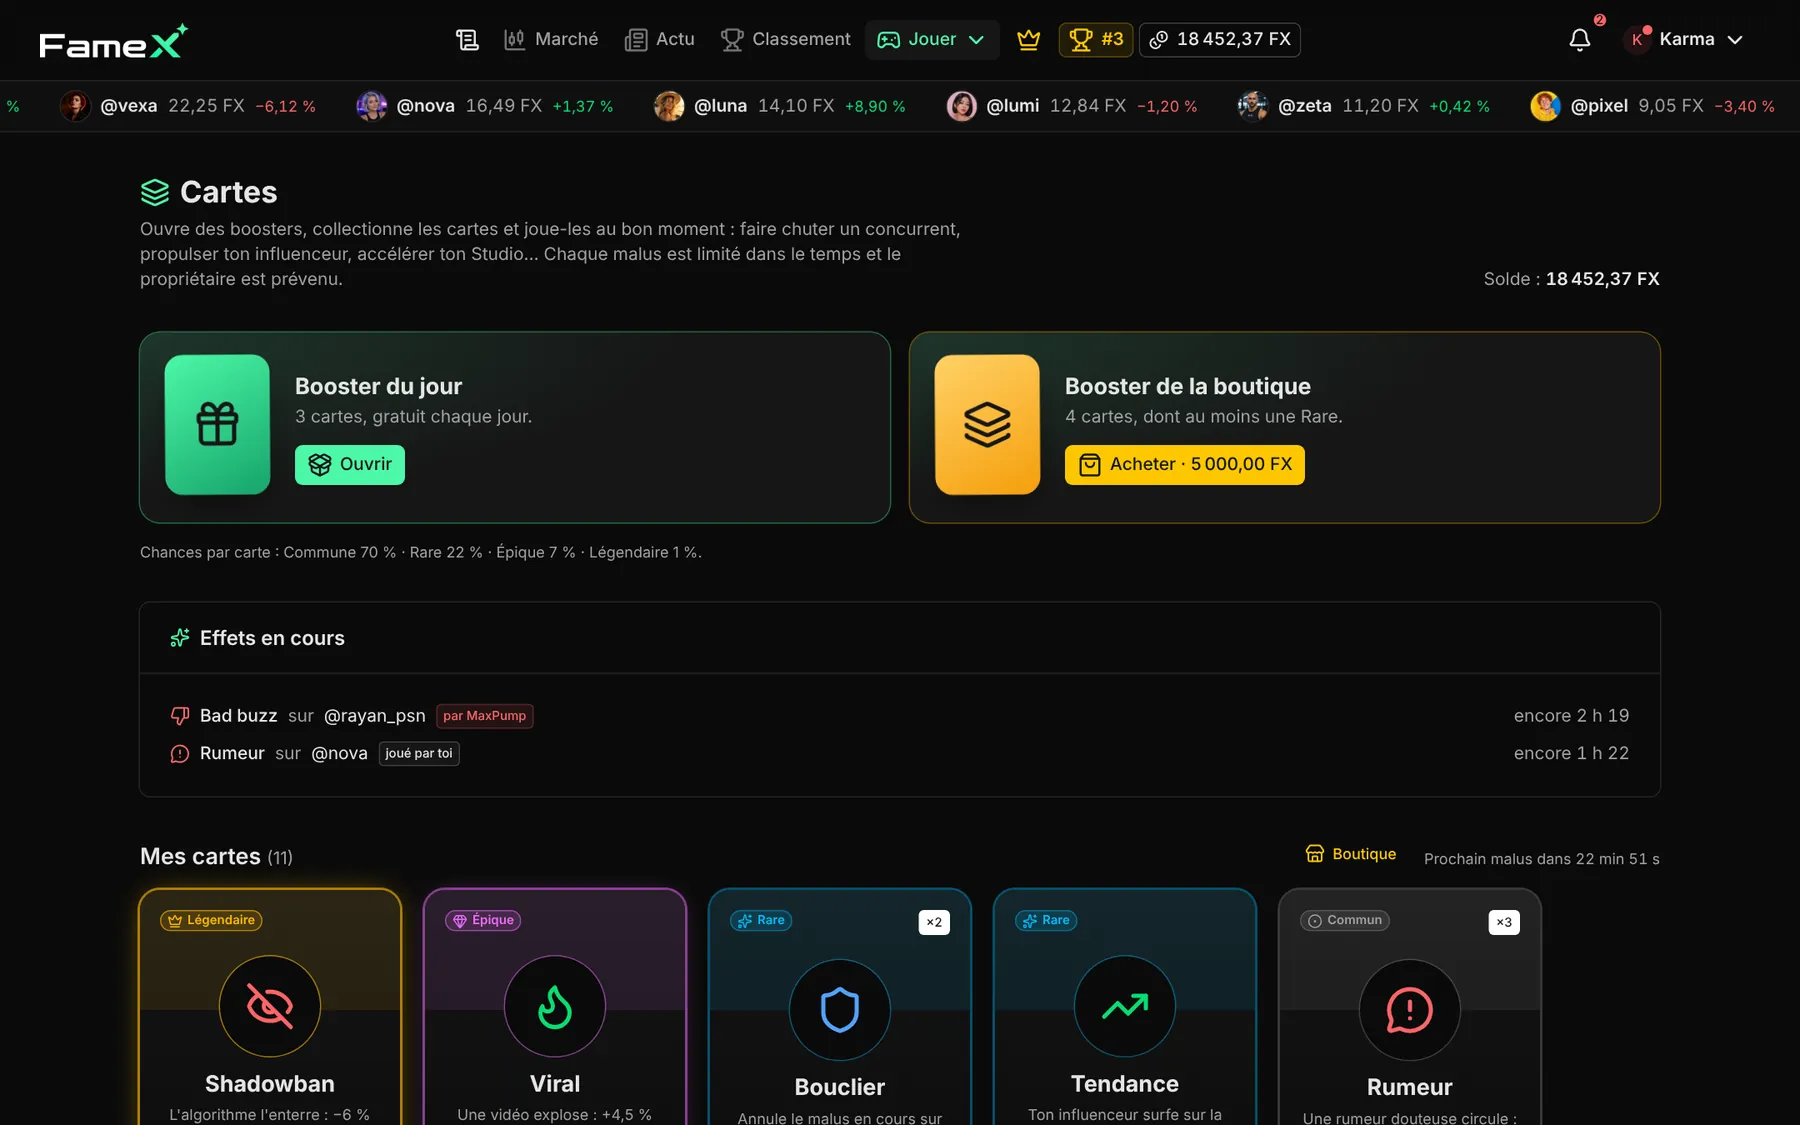Click the Rumeur effect alert icon

[180, 754]
